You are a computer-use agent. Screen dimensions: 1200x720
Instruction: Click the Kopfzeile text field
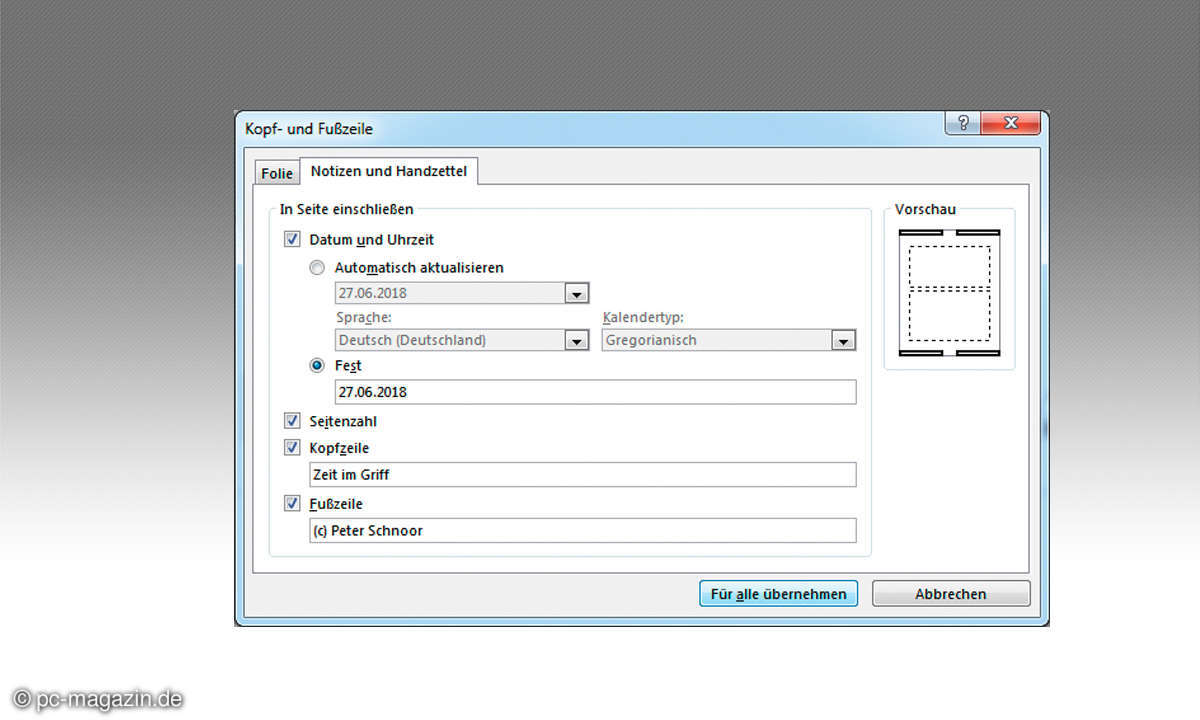coord(583,475)
